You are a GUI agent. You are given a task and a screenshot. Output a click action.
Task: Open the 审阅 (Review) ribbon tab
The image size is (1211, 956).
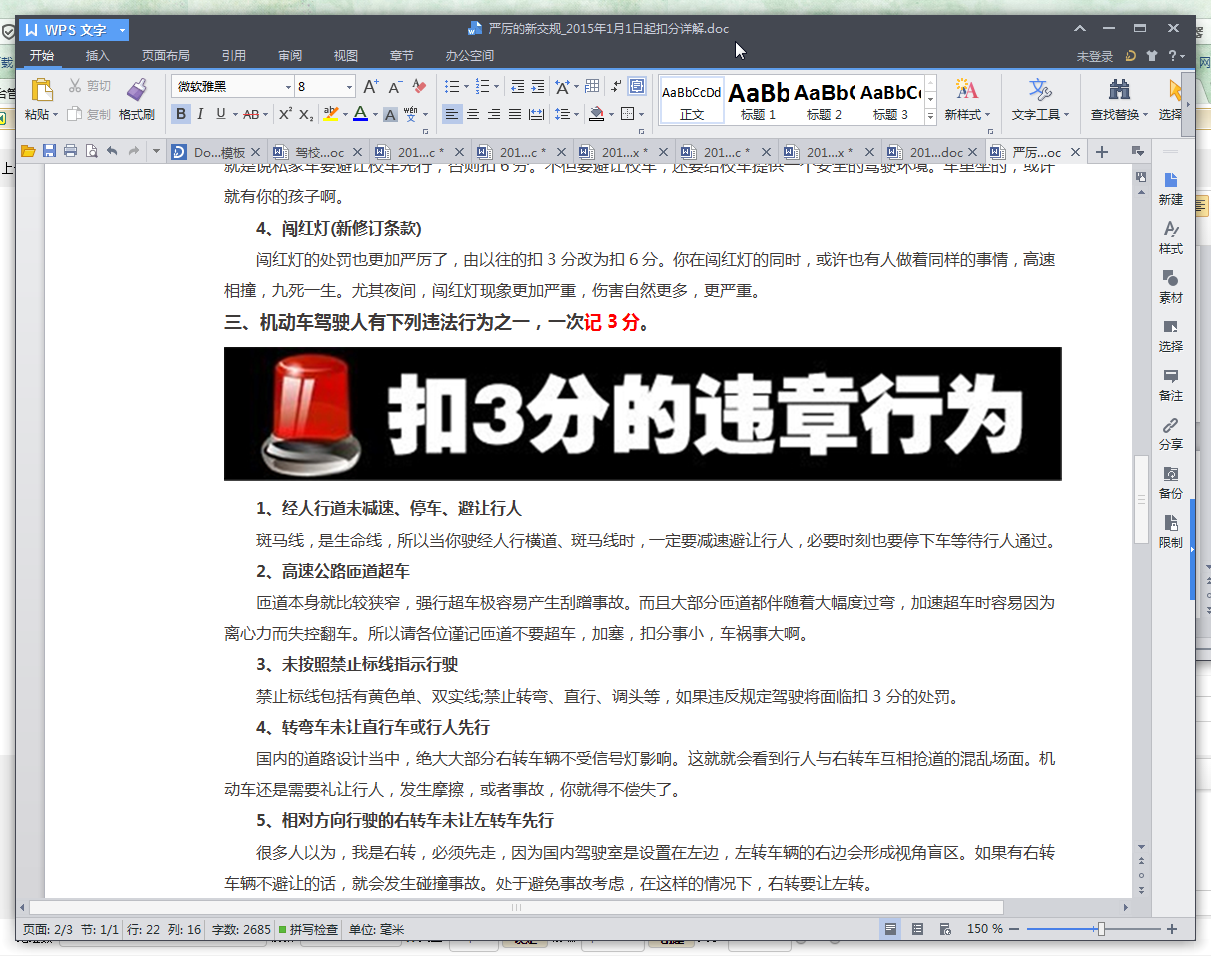(x=290, y=56)
